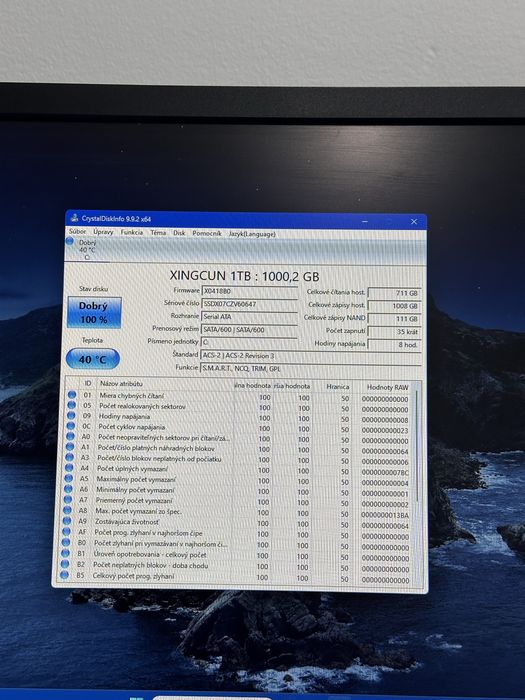Click the Rozhranie field Serial ATA
The width and height of the screenshot is (525, 700).
pos(250,317)
